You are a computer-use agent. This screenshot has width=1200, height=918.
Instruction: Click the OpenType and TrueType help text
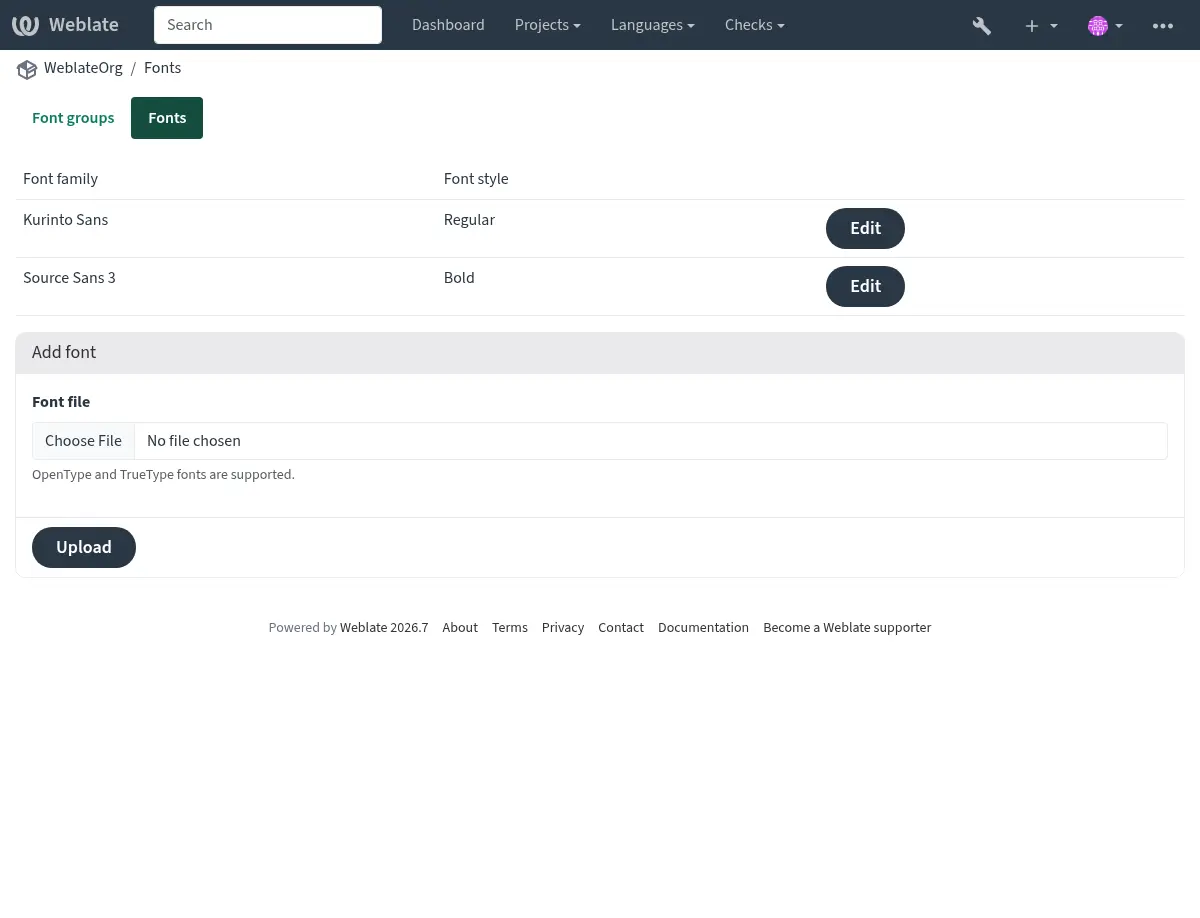[x=163, y=475]
